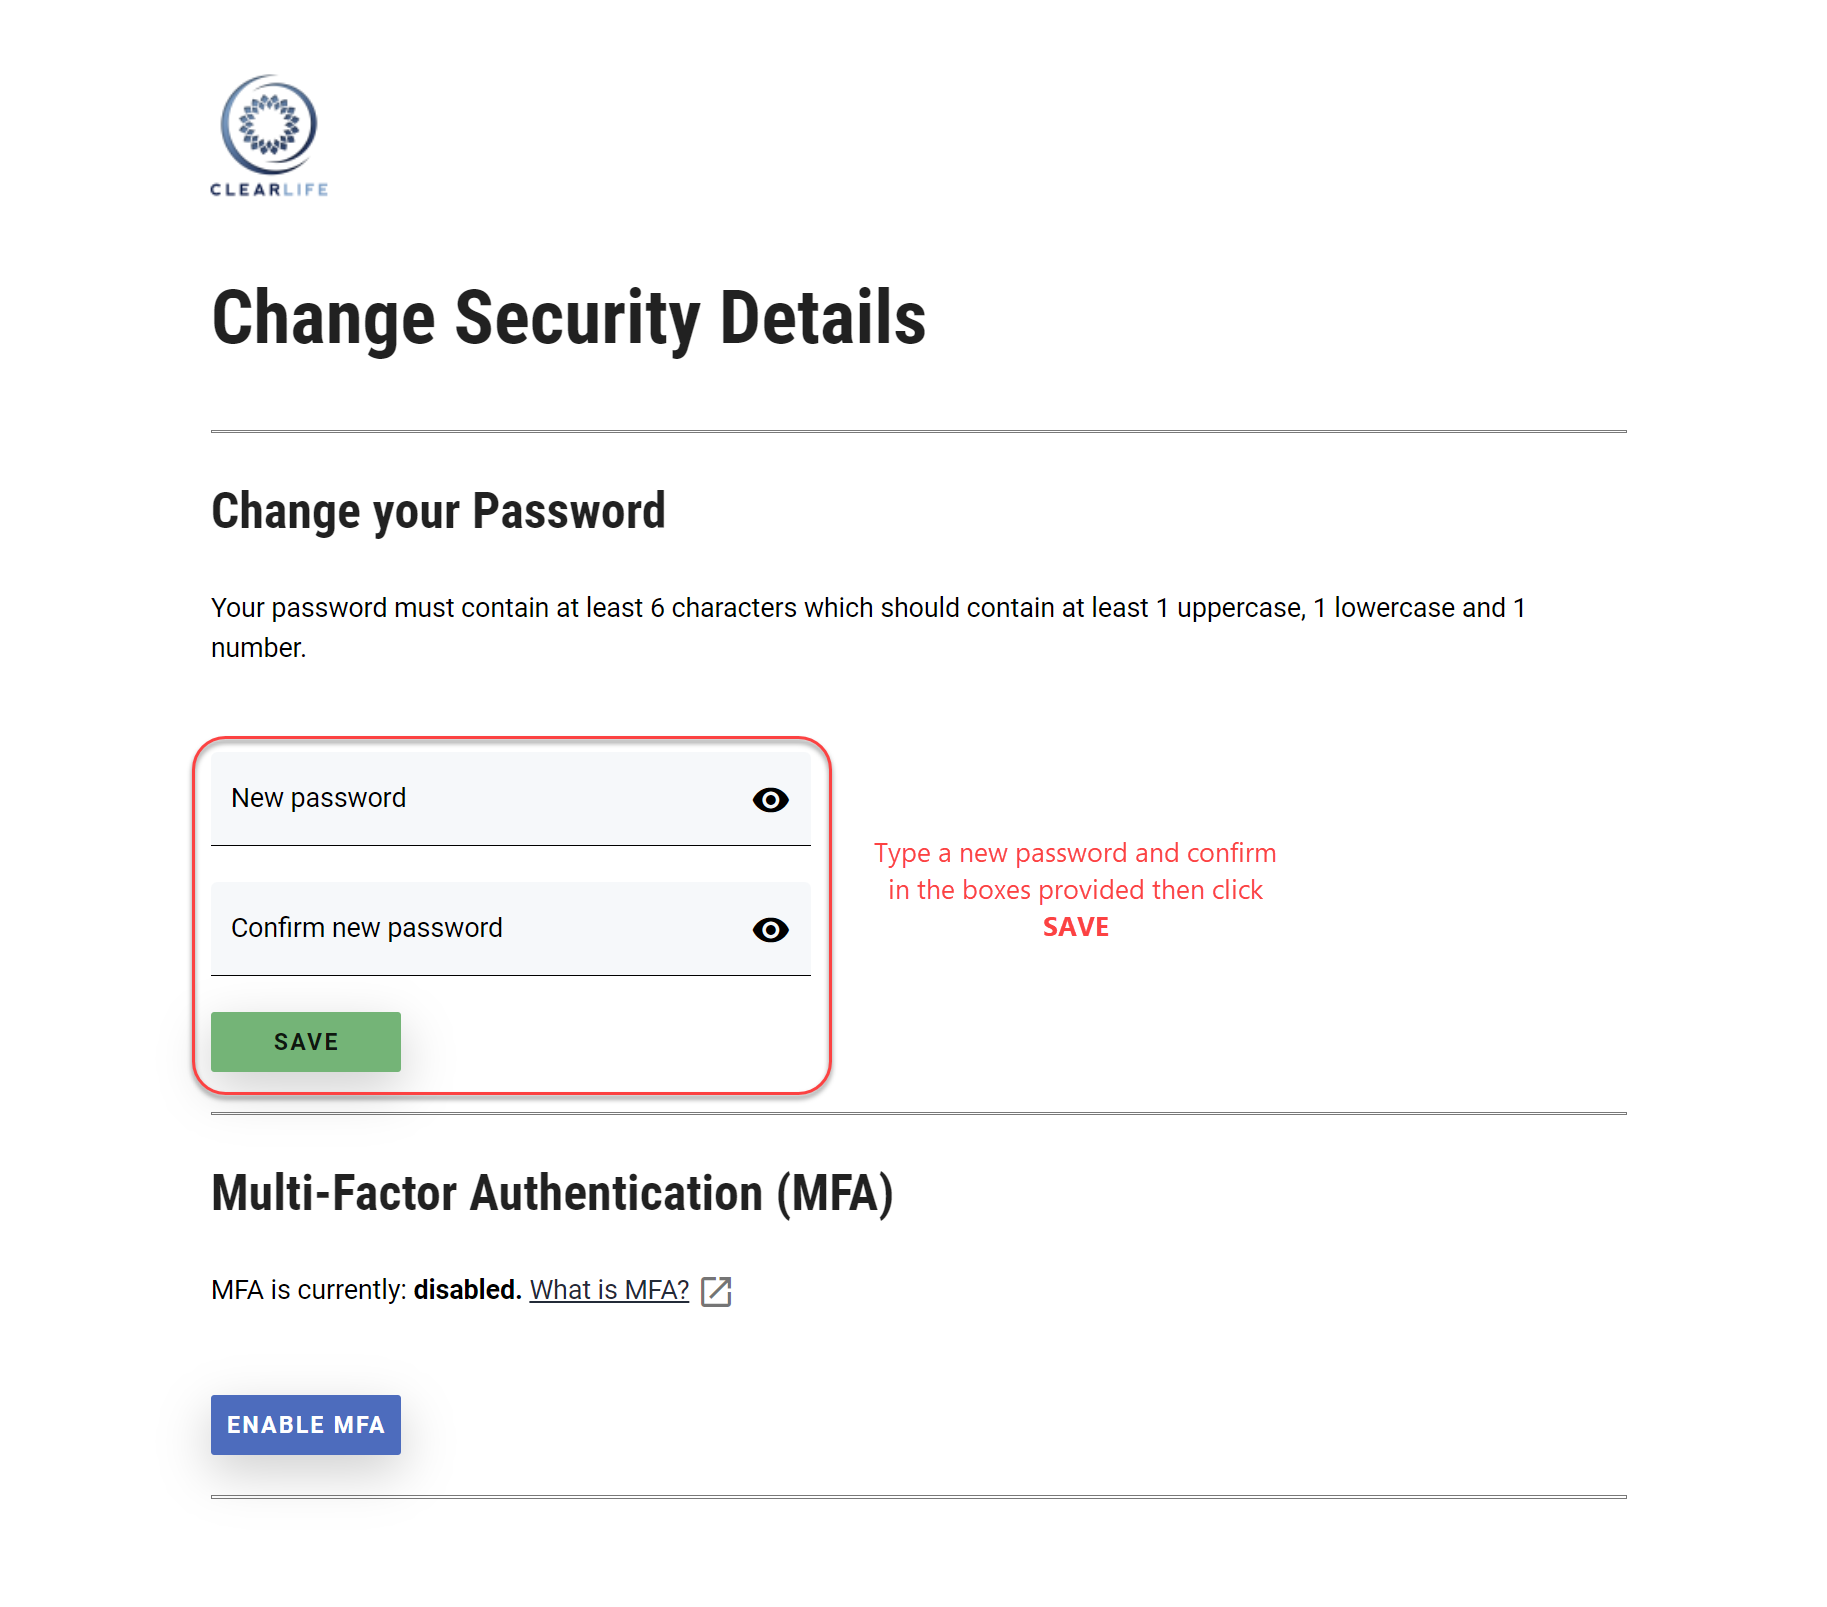Select the Multi-Factor Authentication (MFA) heading
The image size is (1827, 1607).
click(552, 1193)
